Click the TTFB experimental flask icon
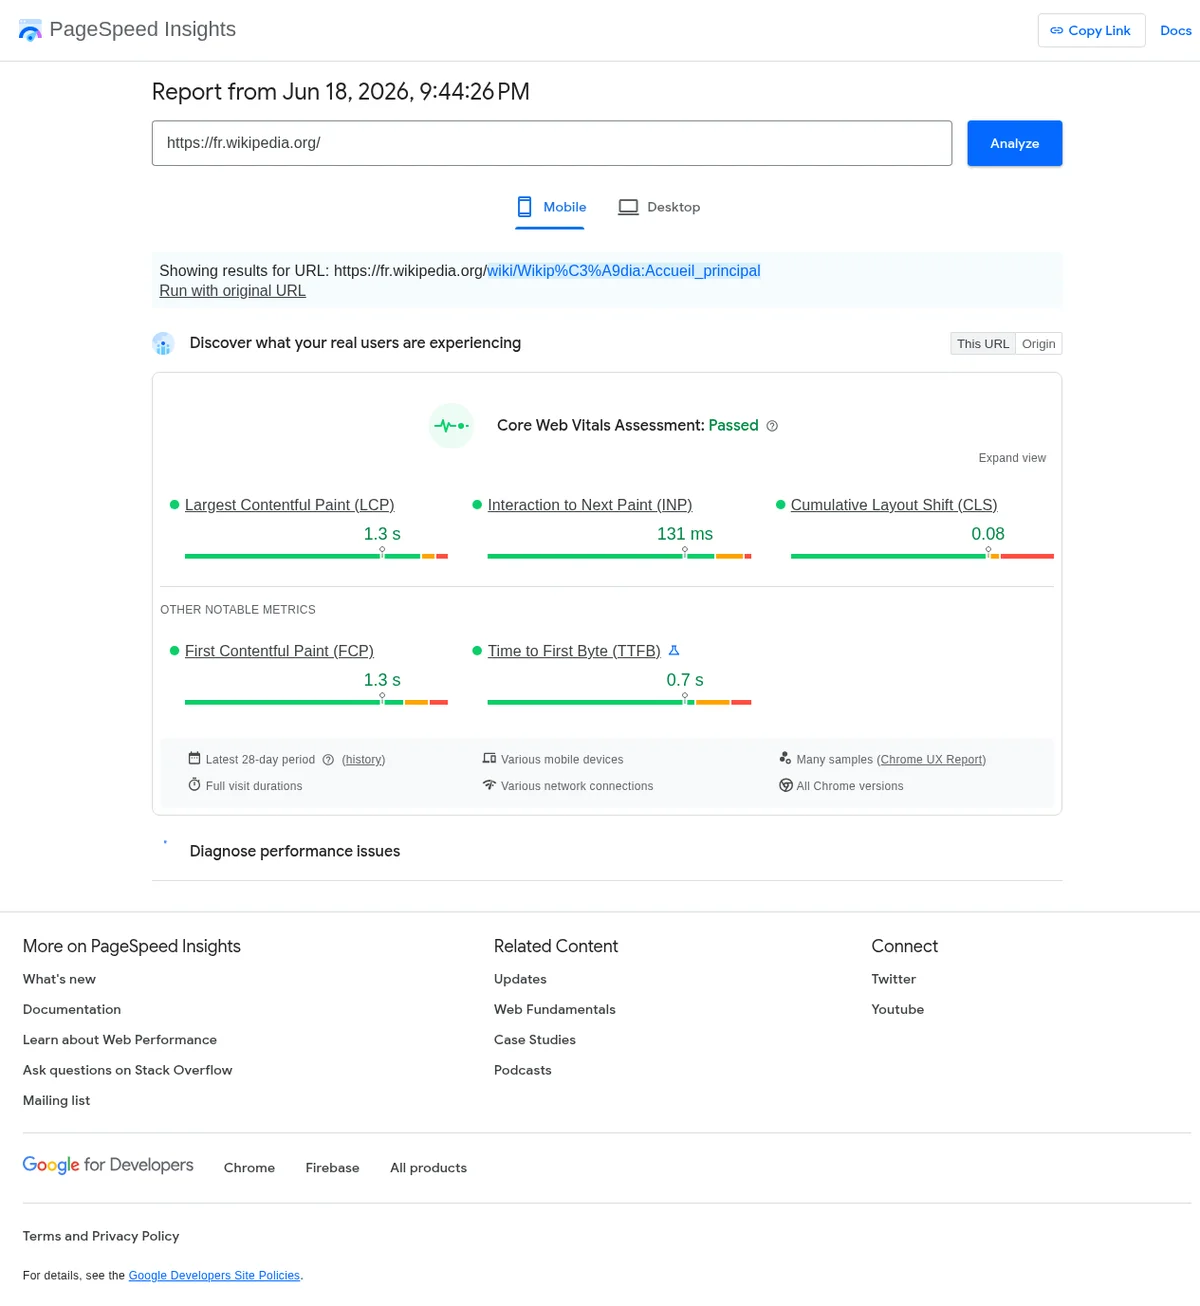The image size is (1200, 1306). coord(674,651)
